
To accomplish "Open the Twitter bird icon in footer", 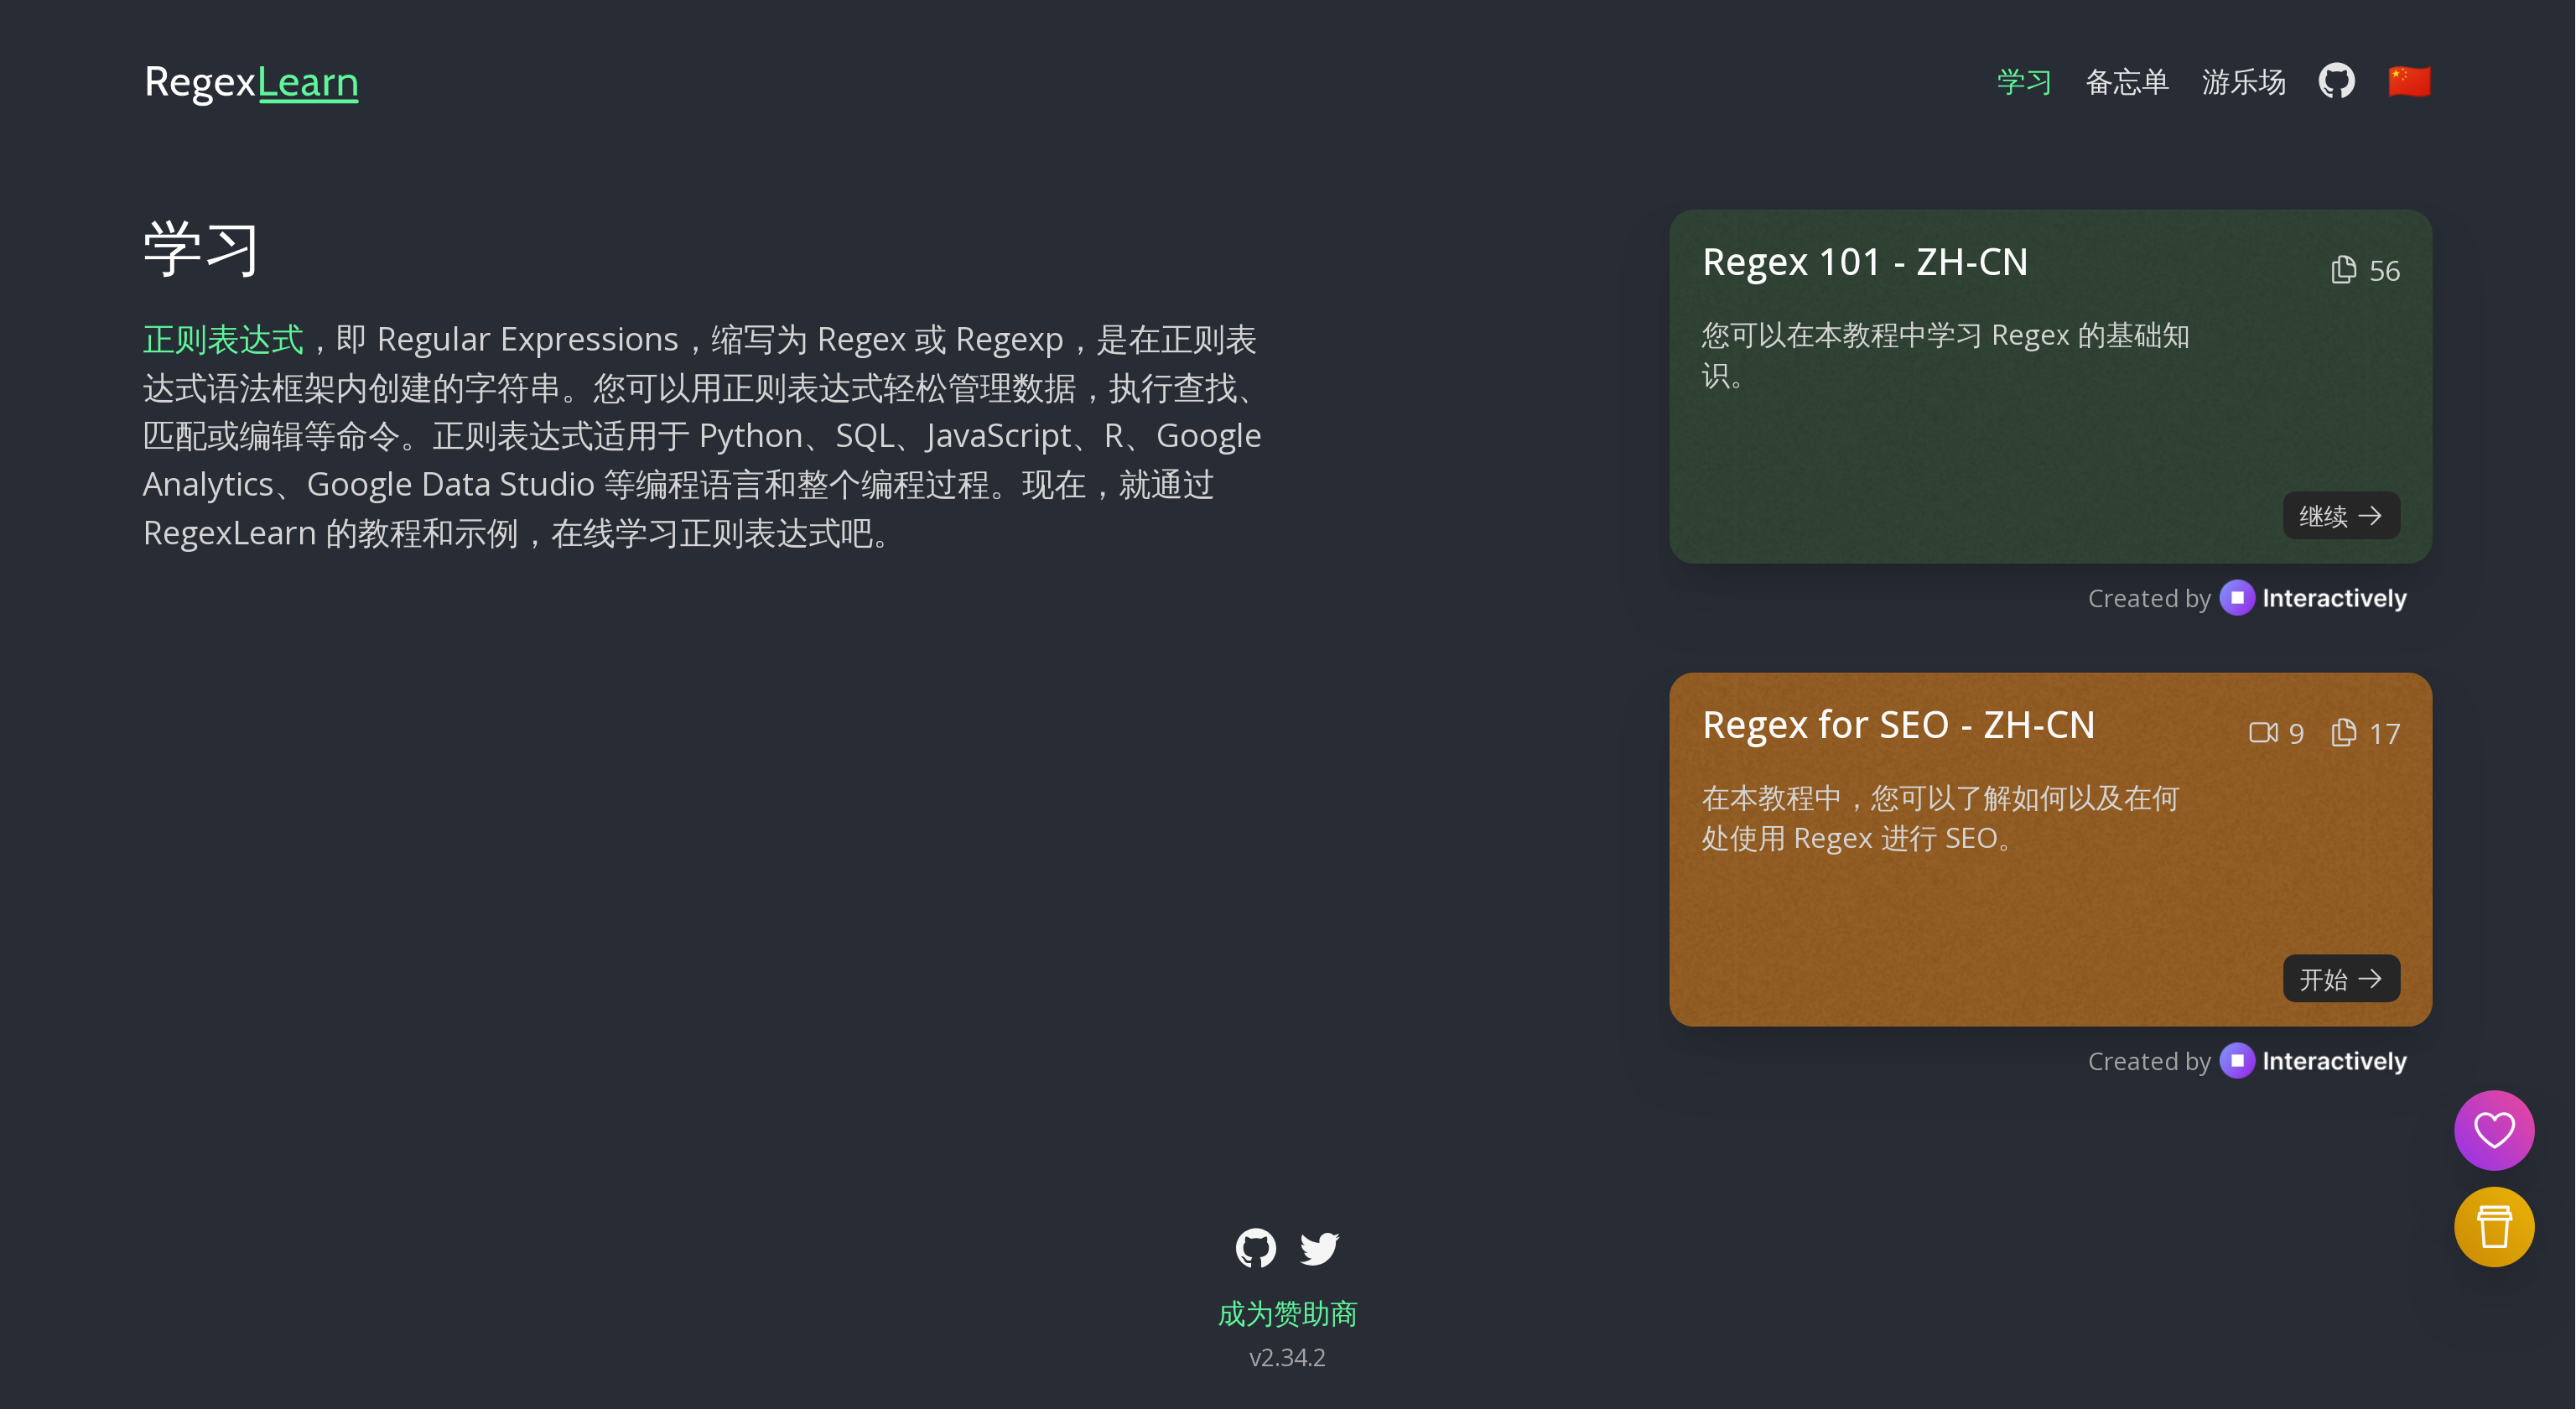I will [1319, 1247].
